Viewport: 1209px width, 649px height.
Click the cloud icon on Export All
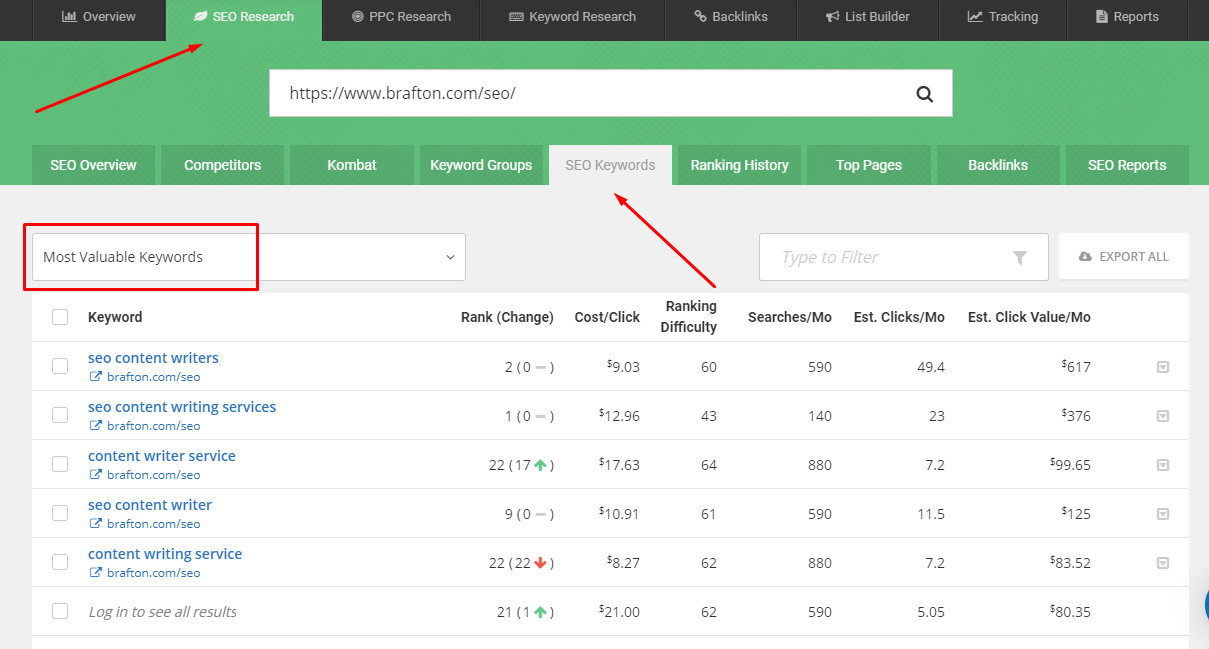coord(1085,257)
